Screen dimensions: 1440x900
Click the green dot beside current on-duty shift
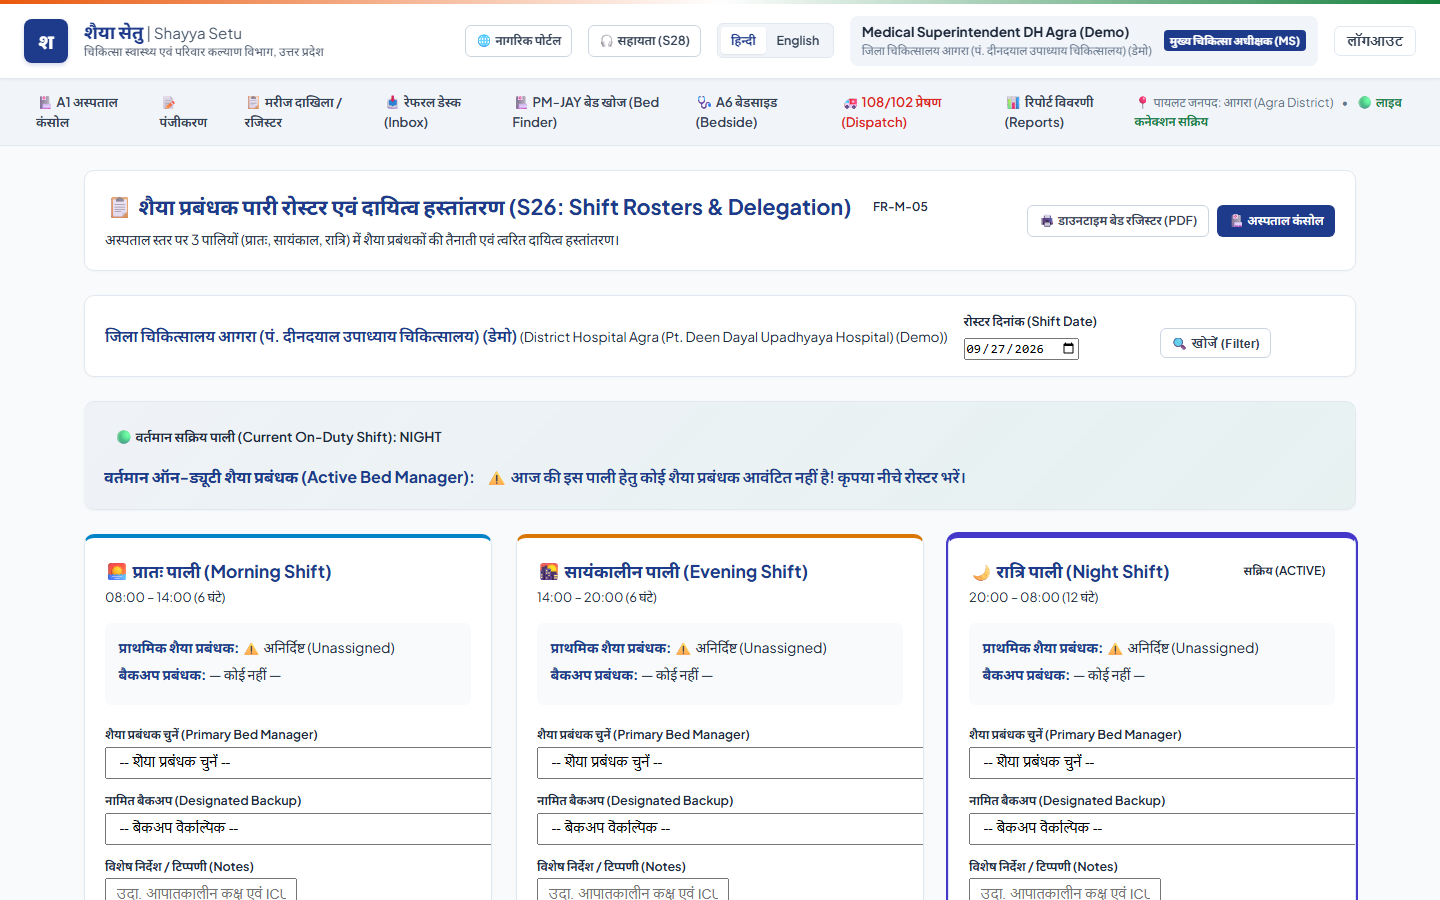(124, 437)
